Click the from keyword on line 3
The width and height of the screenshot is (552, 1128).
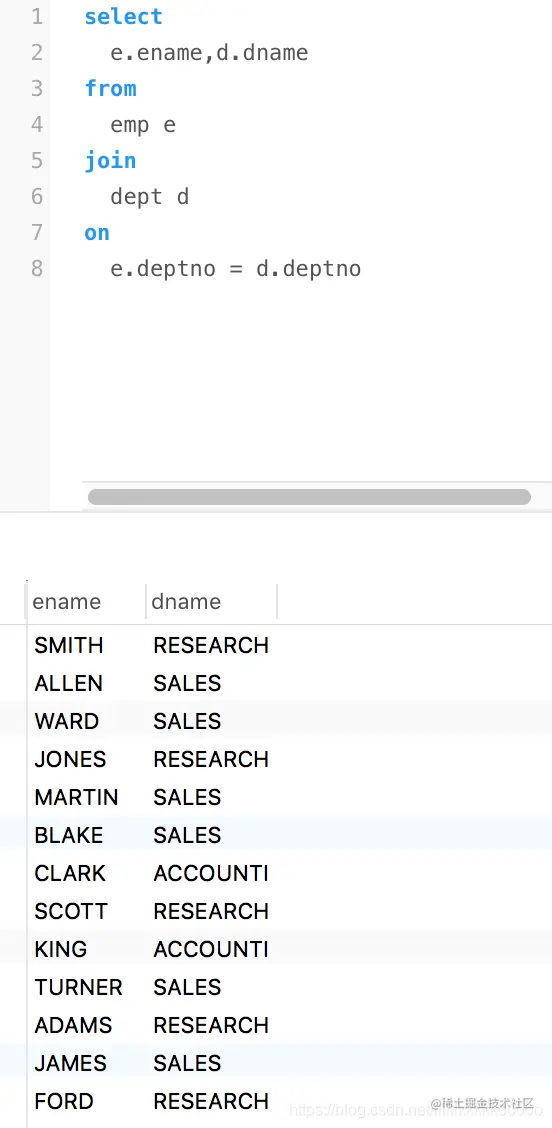[110, 88]
